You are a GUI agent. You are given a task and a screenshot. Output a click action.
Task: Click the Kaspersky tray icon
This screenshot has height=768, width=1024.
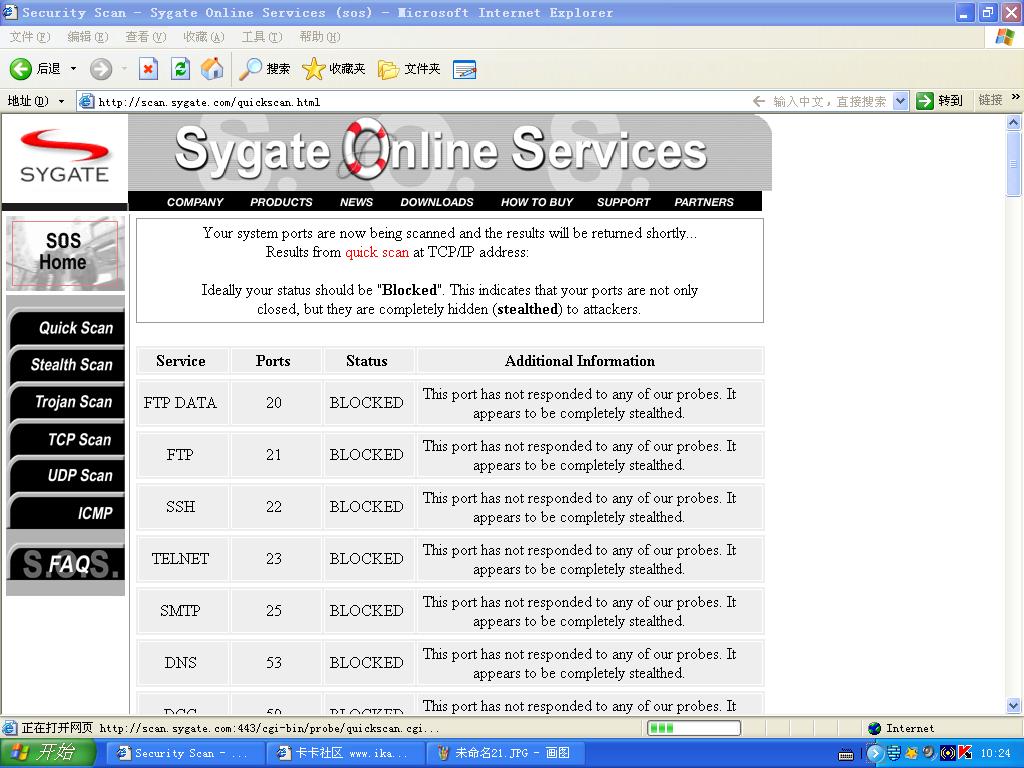965,753
